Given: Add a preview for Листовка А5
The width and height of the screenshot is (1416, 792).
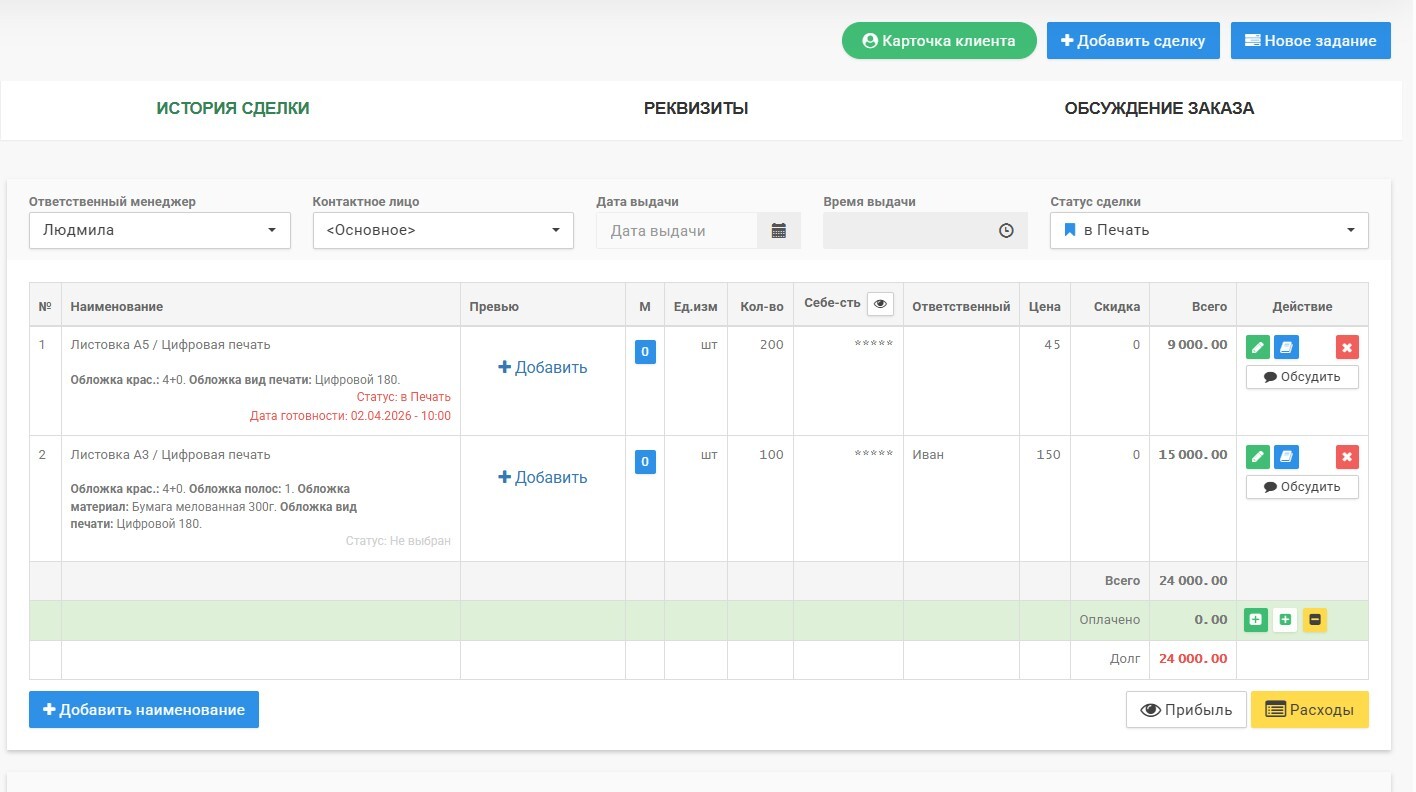Looking at the screenshot, I should [x=543, y=368].
